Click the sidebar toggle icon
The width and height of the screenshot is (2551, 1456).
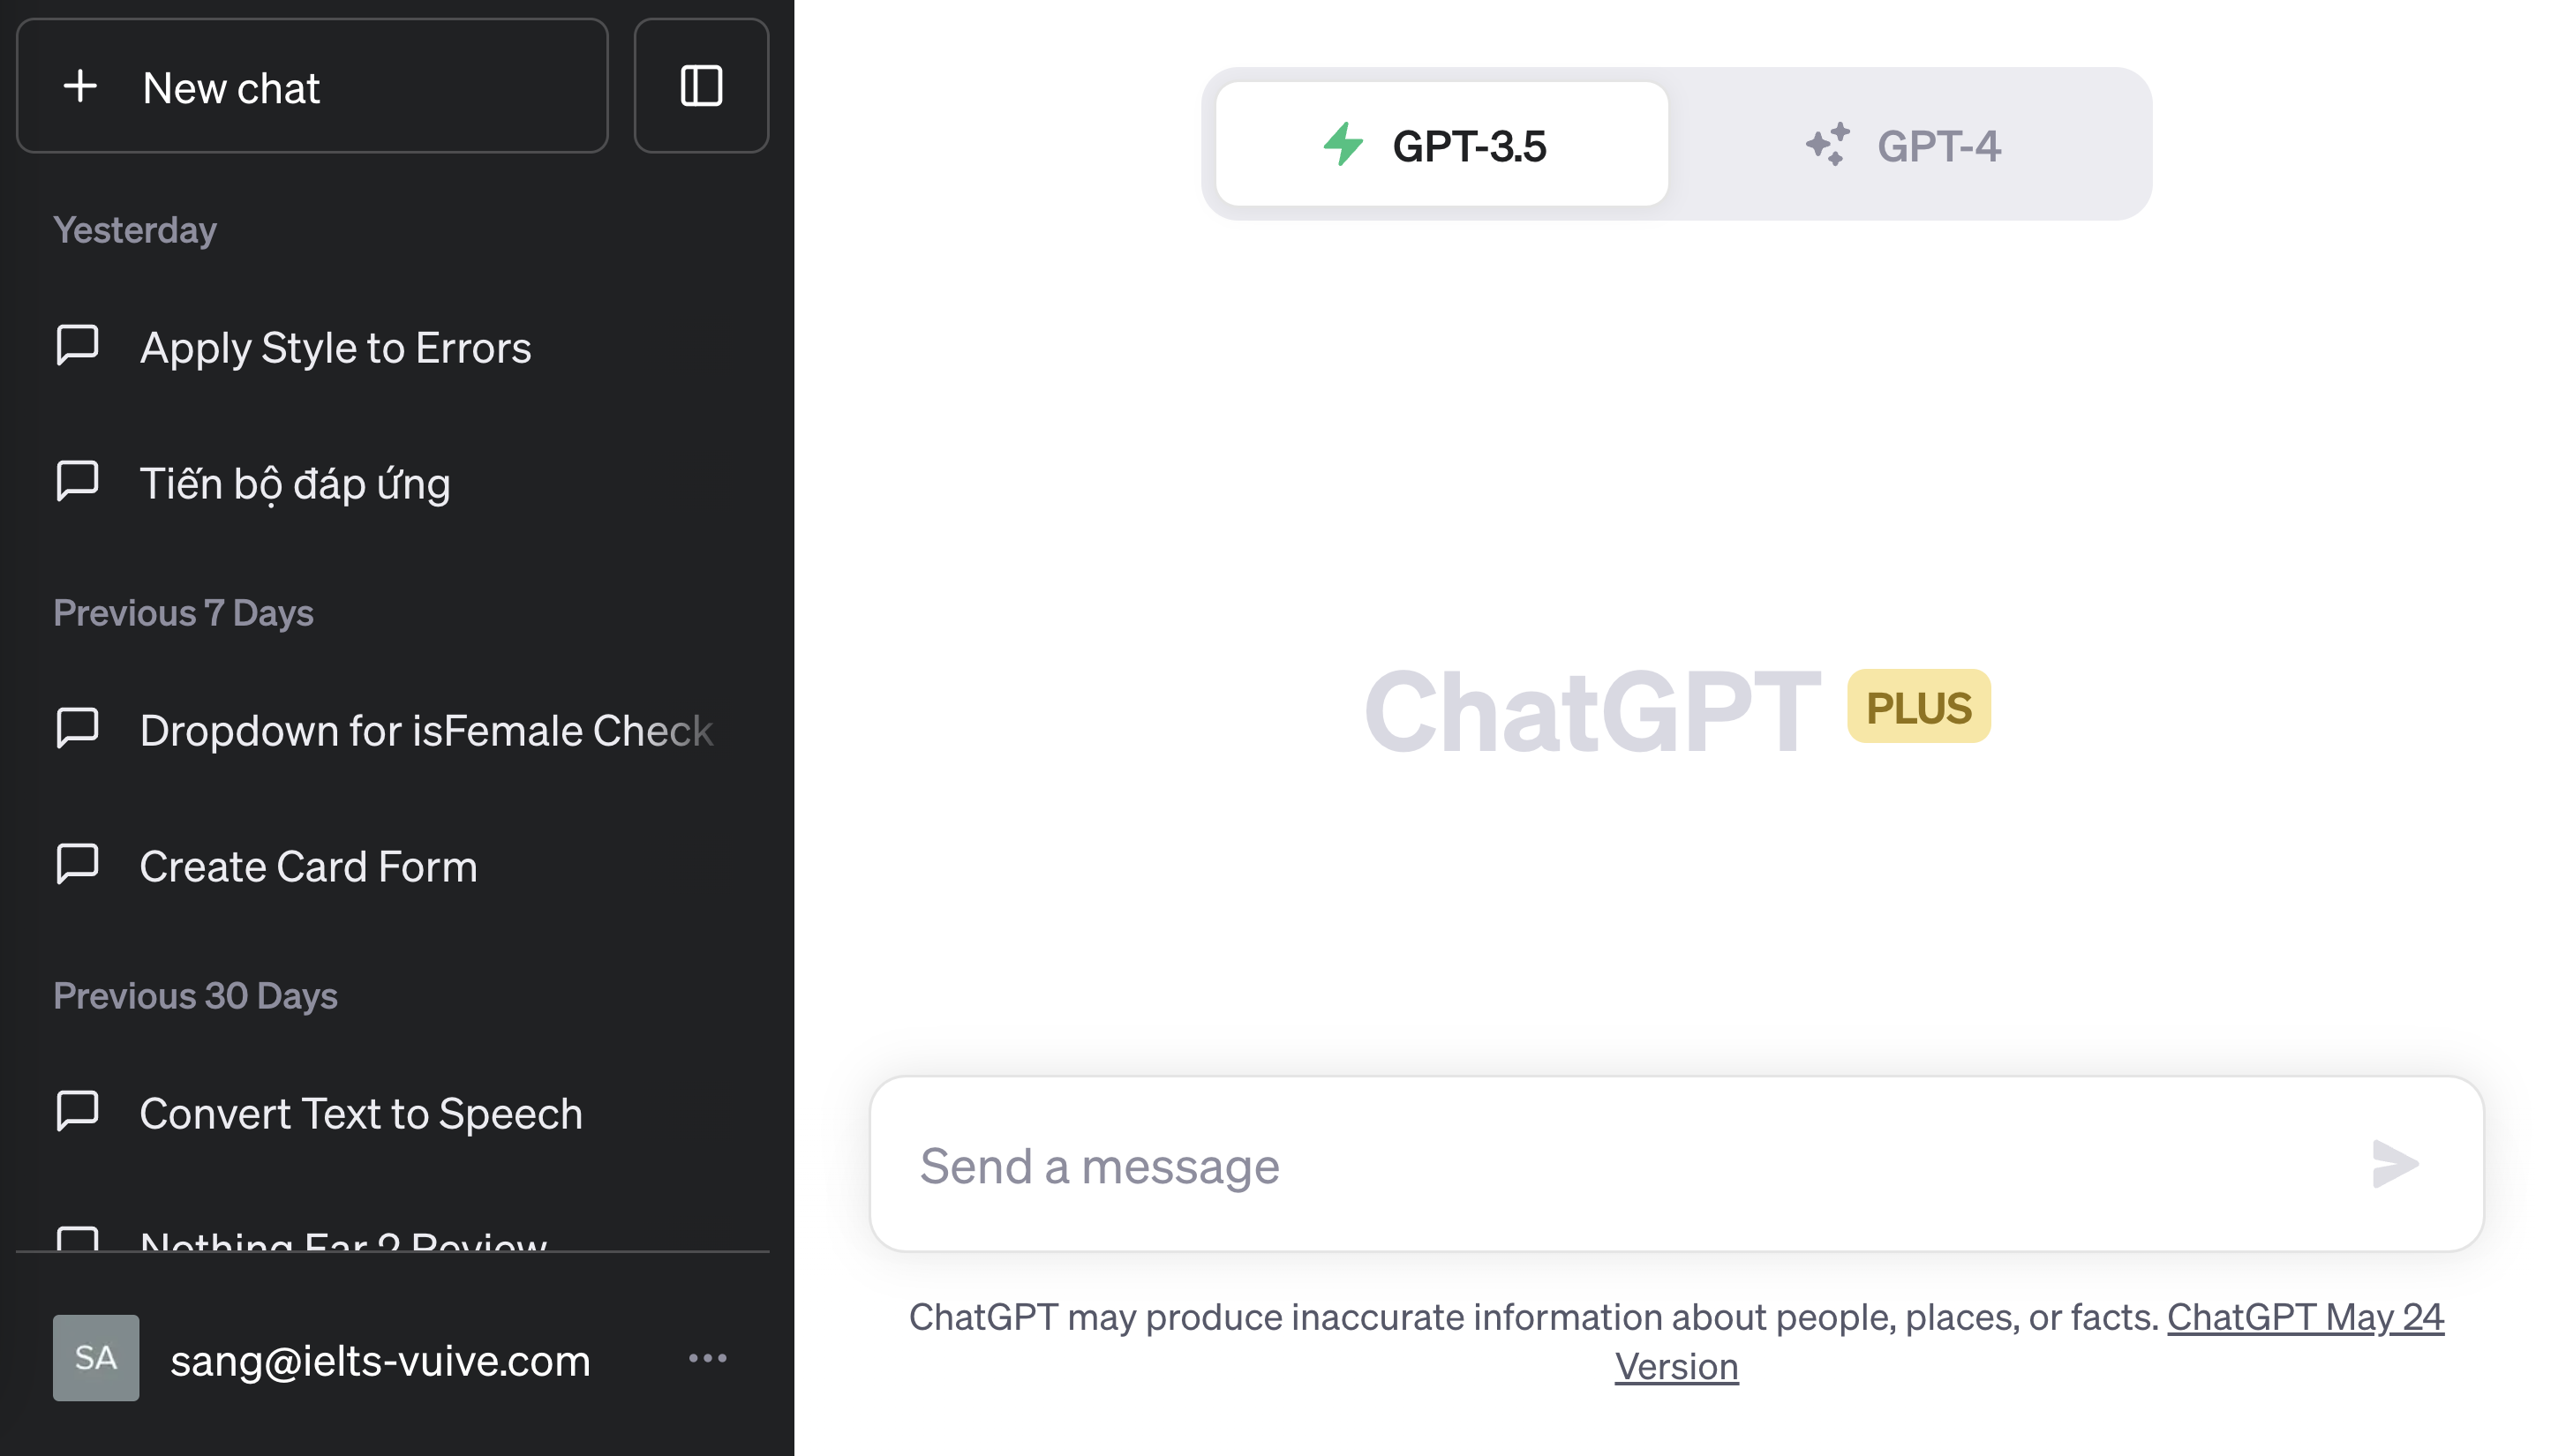pyautogui.click(x=701, y=84)
